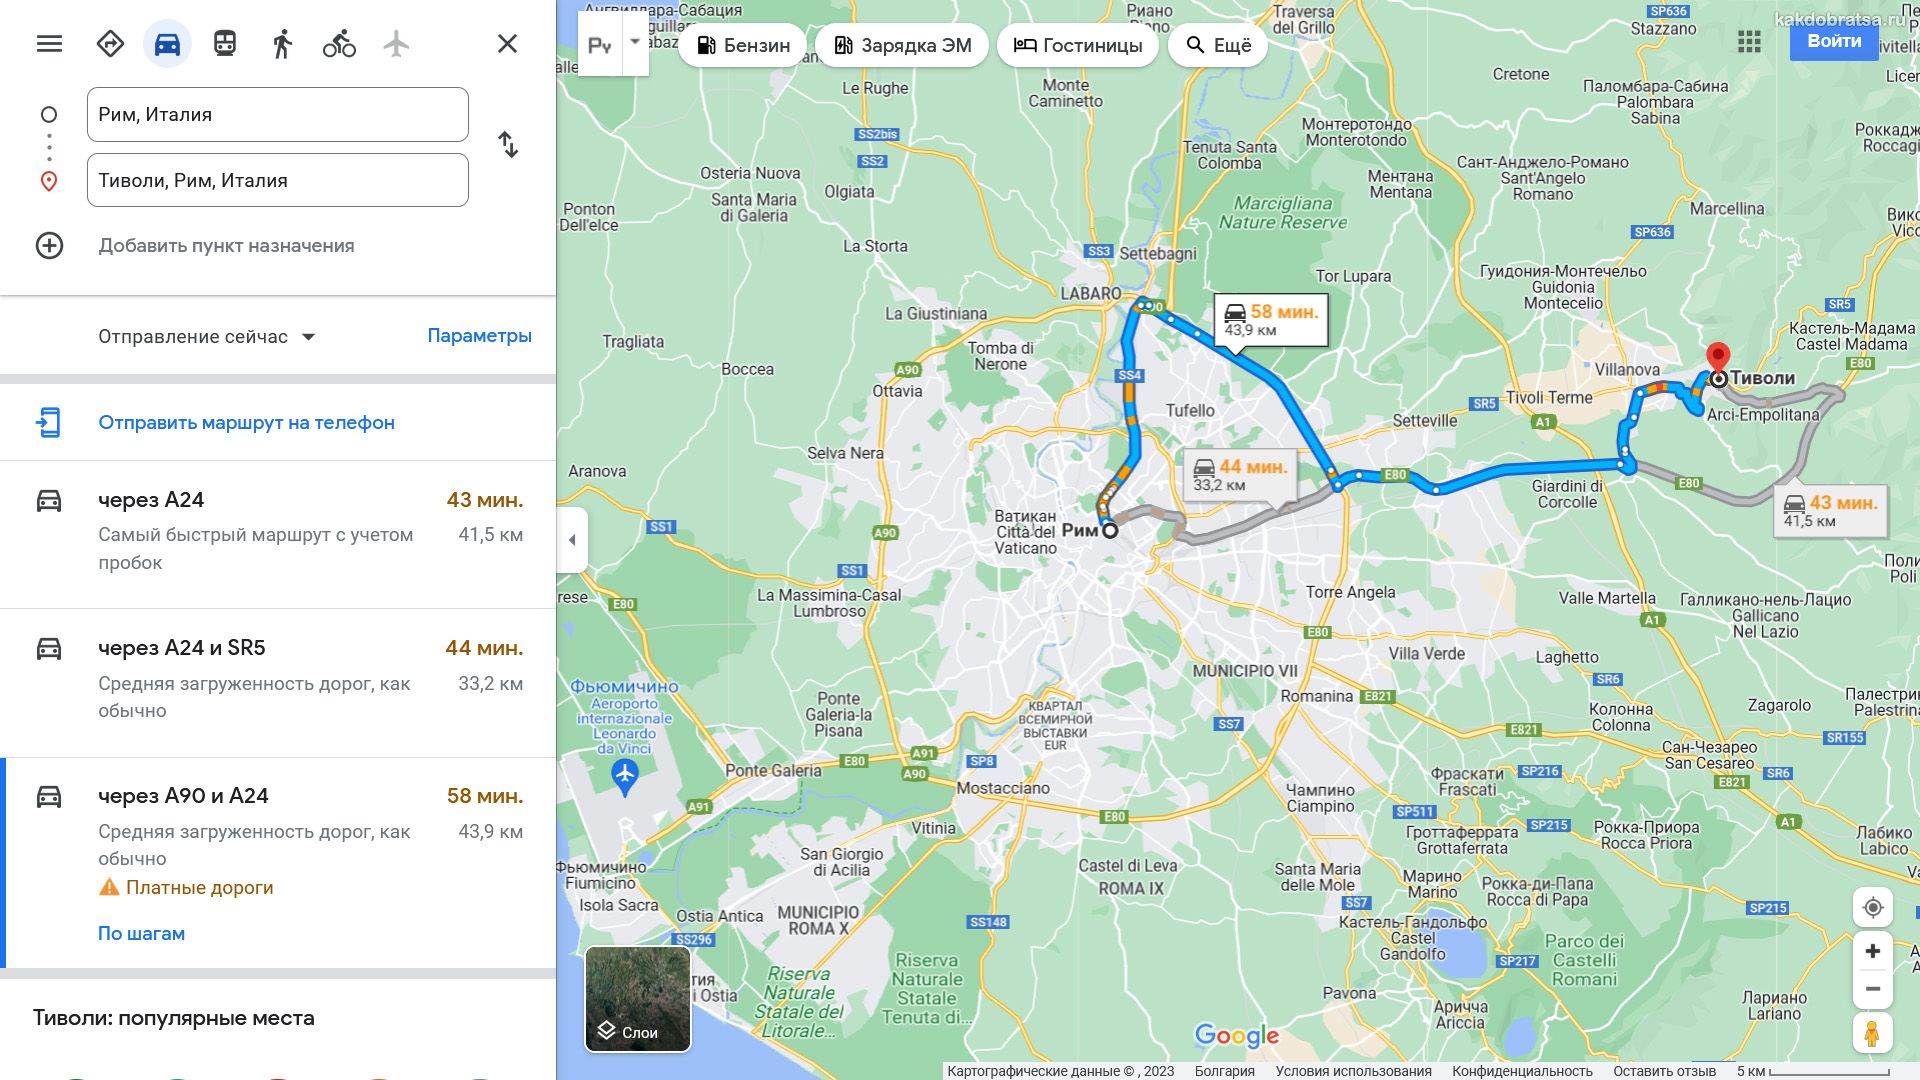Select route через A24 и SR5

(278, 682)
